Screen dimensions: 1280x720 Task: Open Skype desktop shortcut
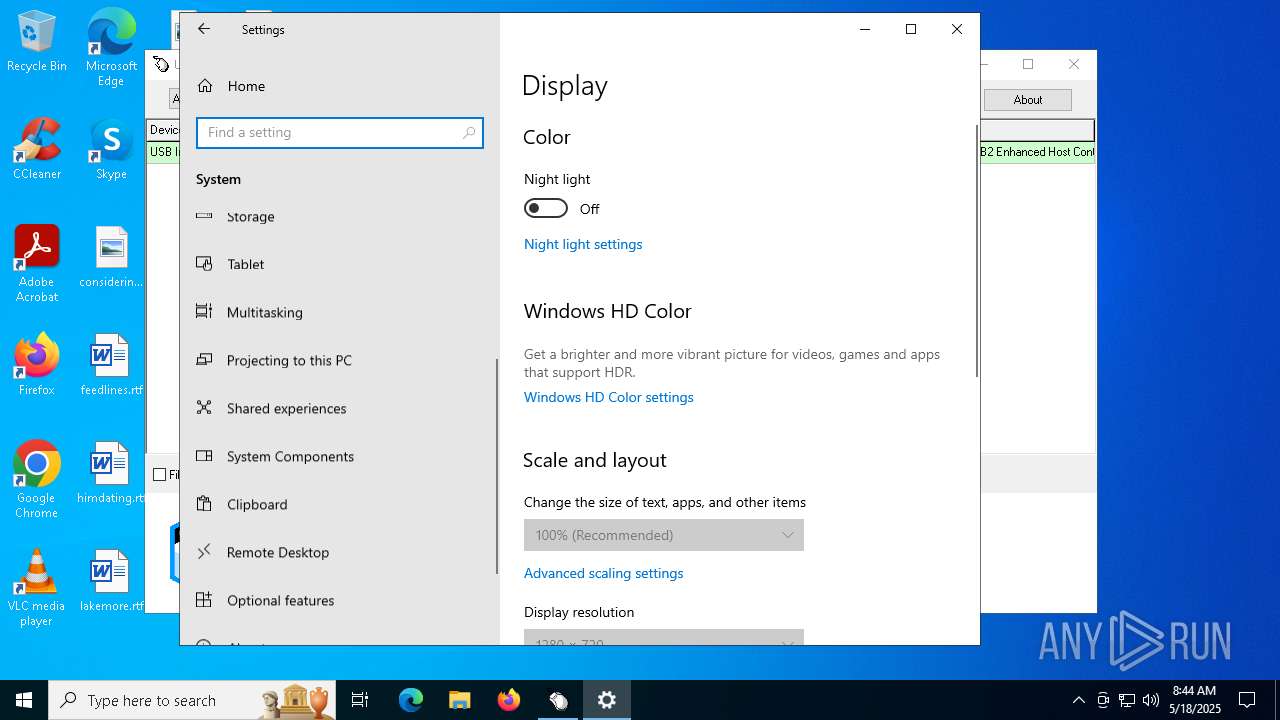click(x=111, y=149)
